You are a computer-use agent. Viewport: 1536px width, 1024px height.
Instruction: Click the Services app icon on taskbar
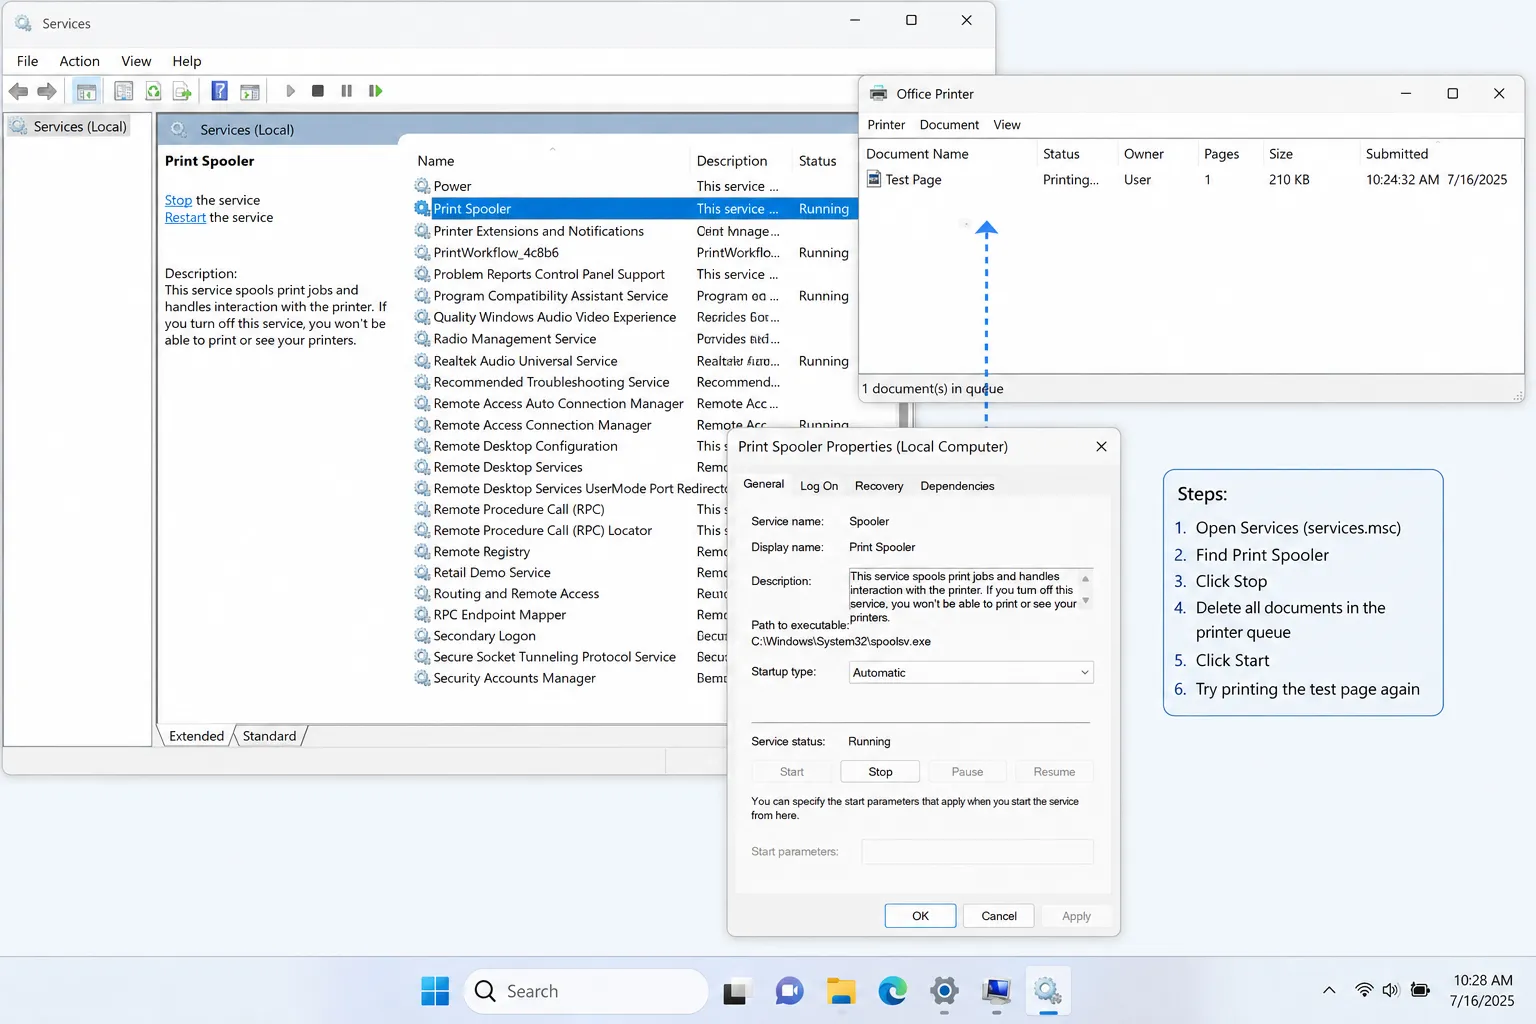pos(1047,991)
